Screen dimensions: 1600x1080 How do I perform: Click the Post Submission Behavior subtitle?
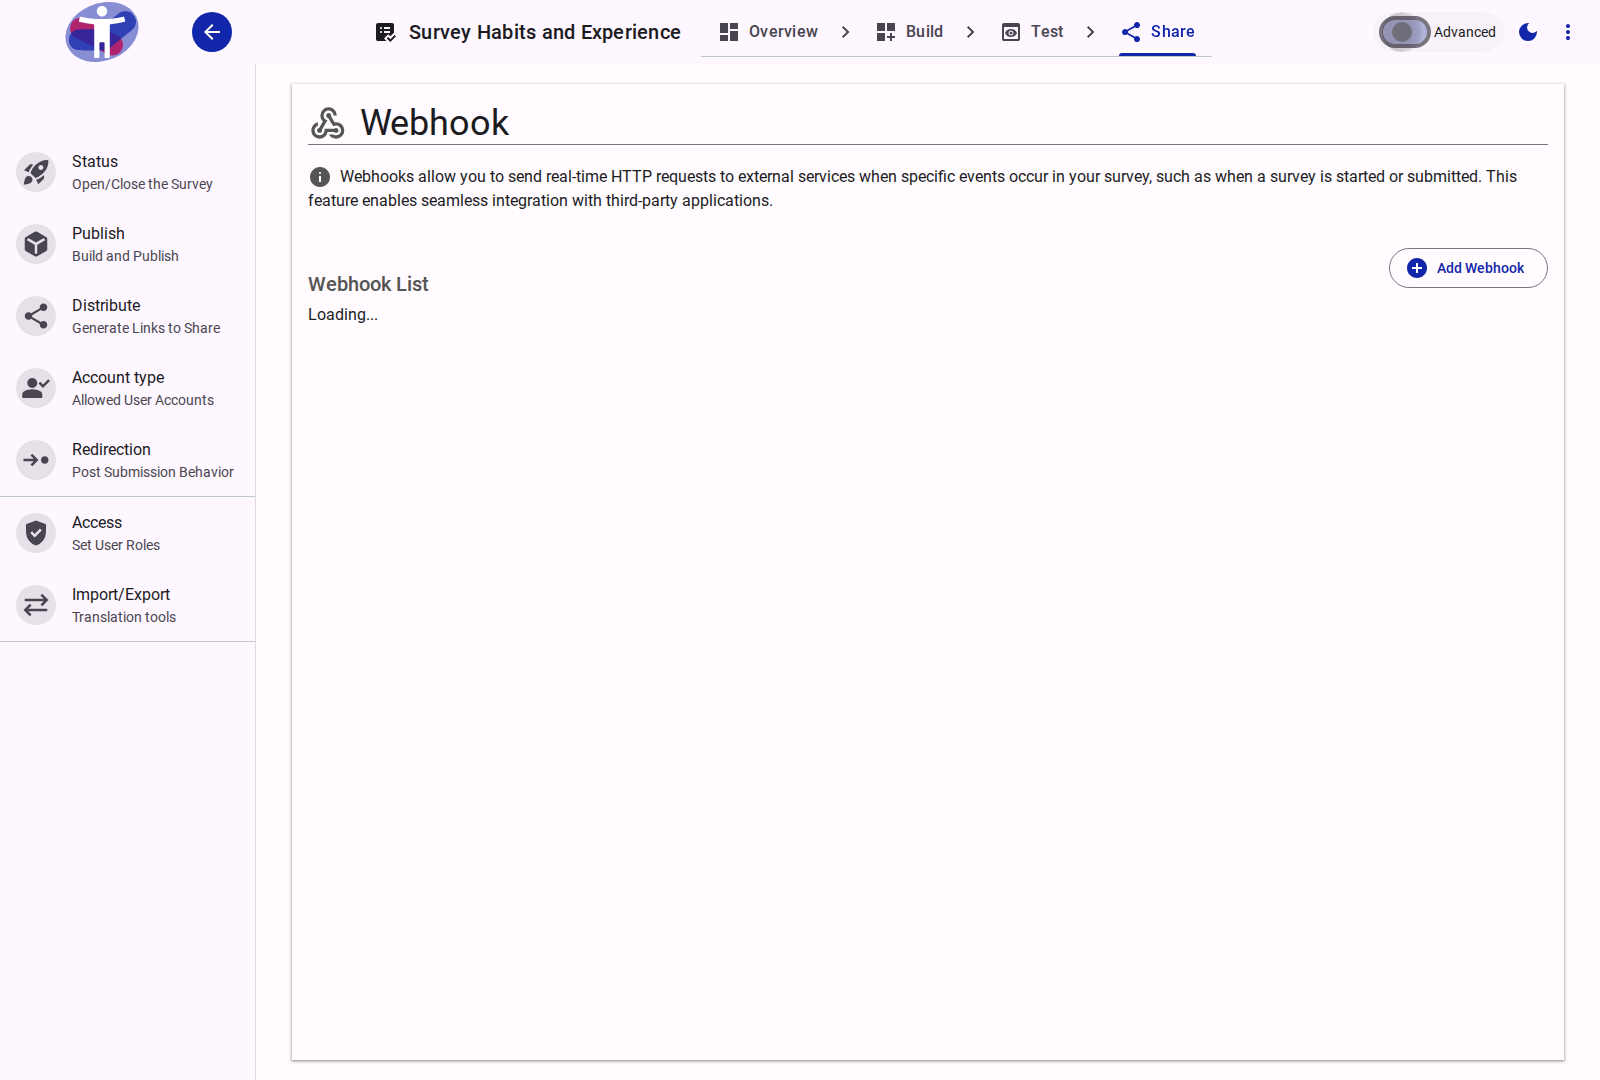click(x=153, y=472)
